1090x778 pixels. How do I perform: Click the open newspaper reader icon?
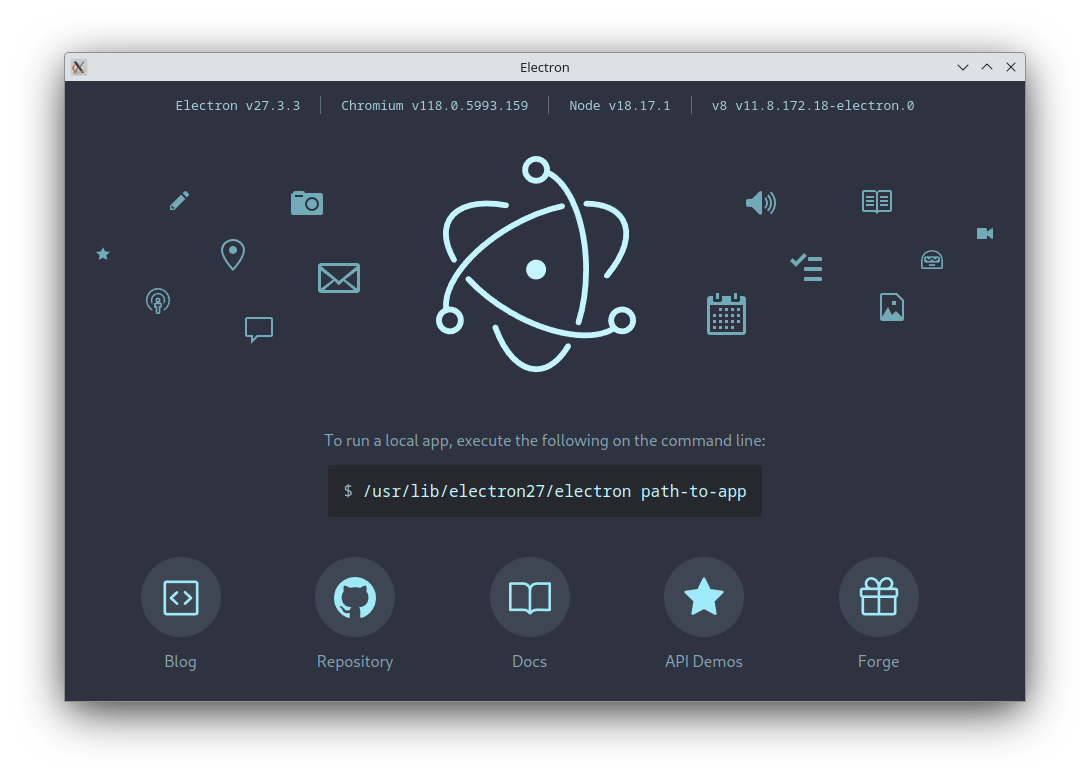point(877,202)
